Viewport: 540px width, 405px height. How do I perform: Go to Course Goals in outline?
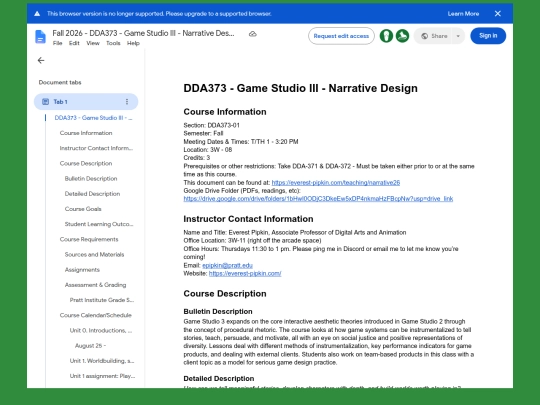click(x=83, y=209)
